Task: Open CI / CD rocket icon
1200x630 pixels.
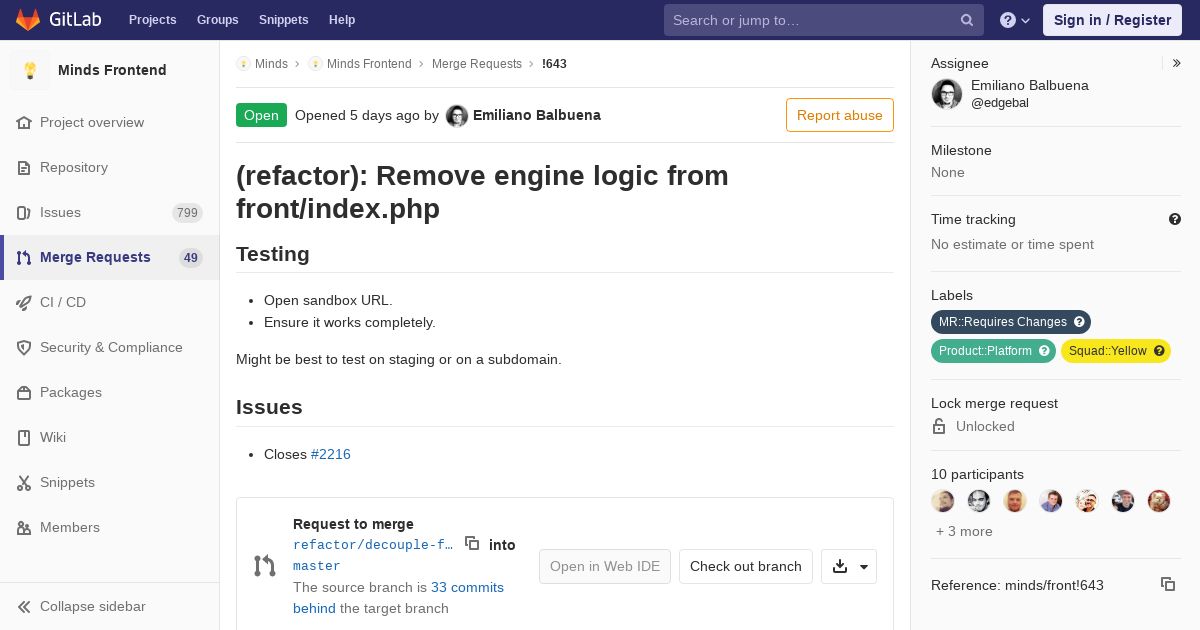Action: pyautogui.click(x=24, y=302)
